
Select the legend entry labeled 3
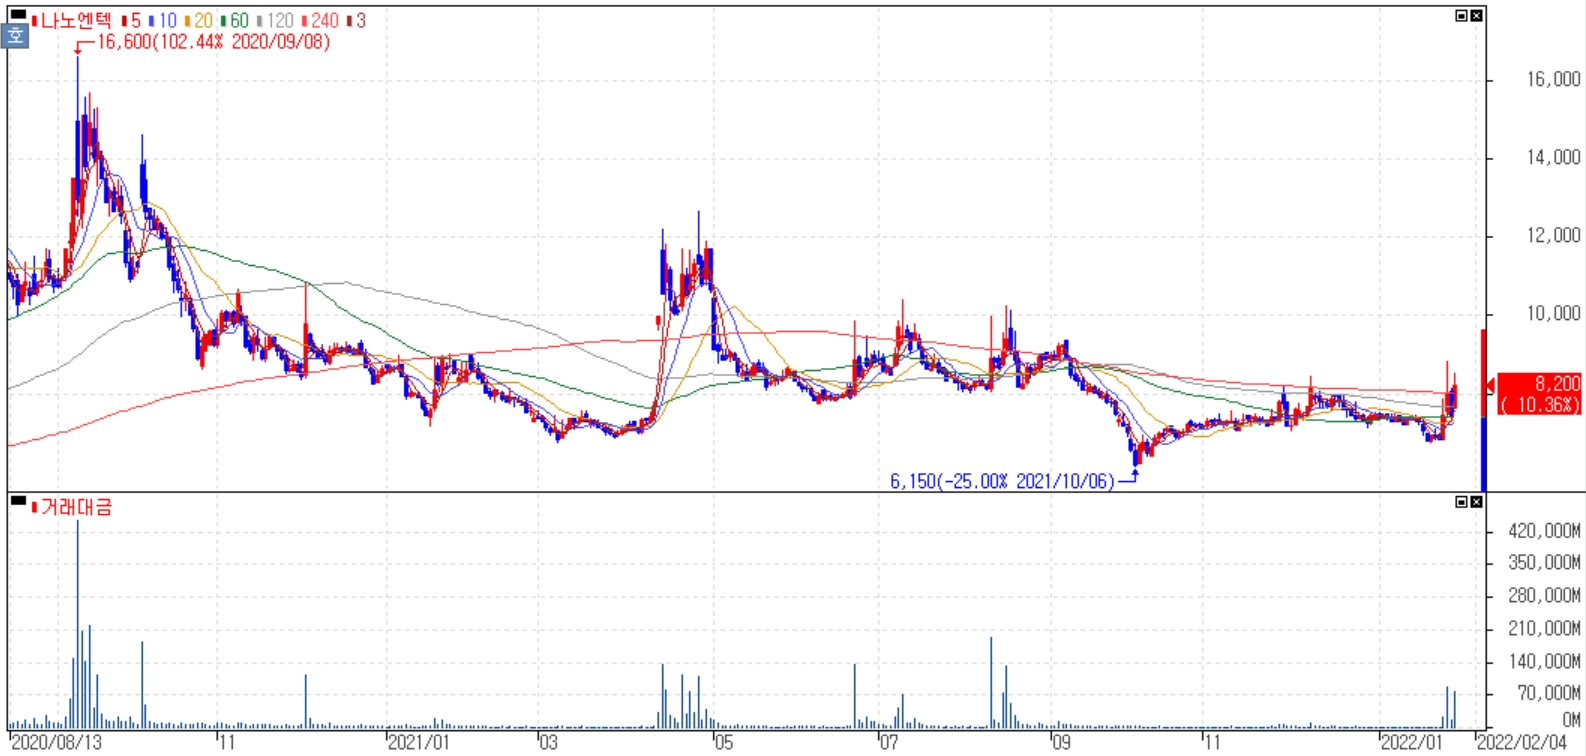point(357,20)
